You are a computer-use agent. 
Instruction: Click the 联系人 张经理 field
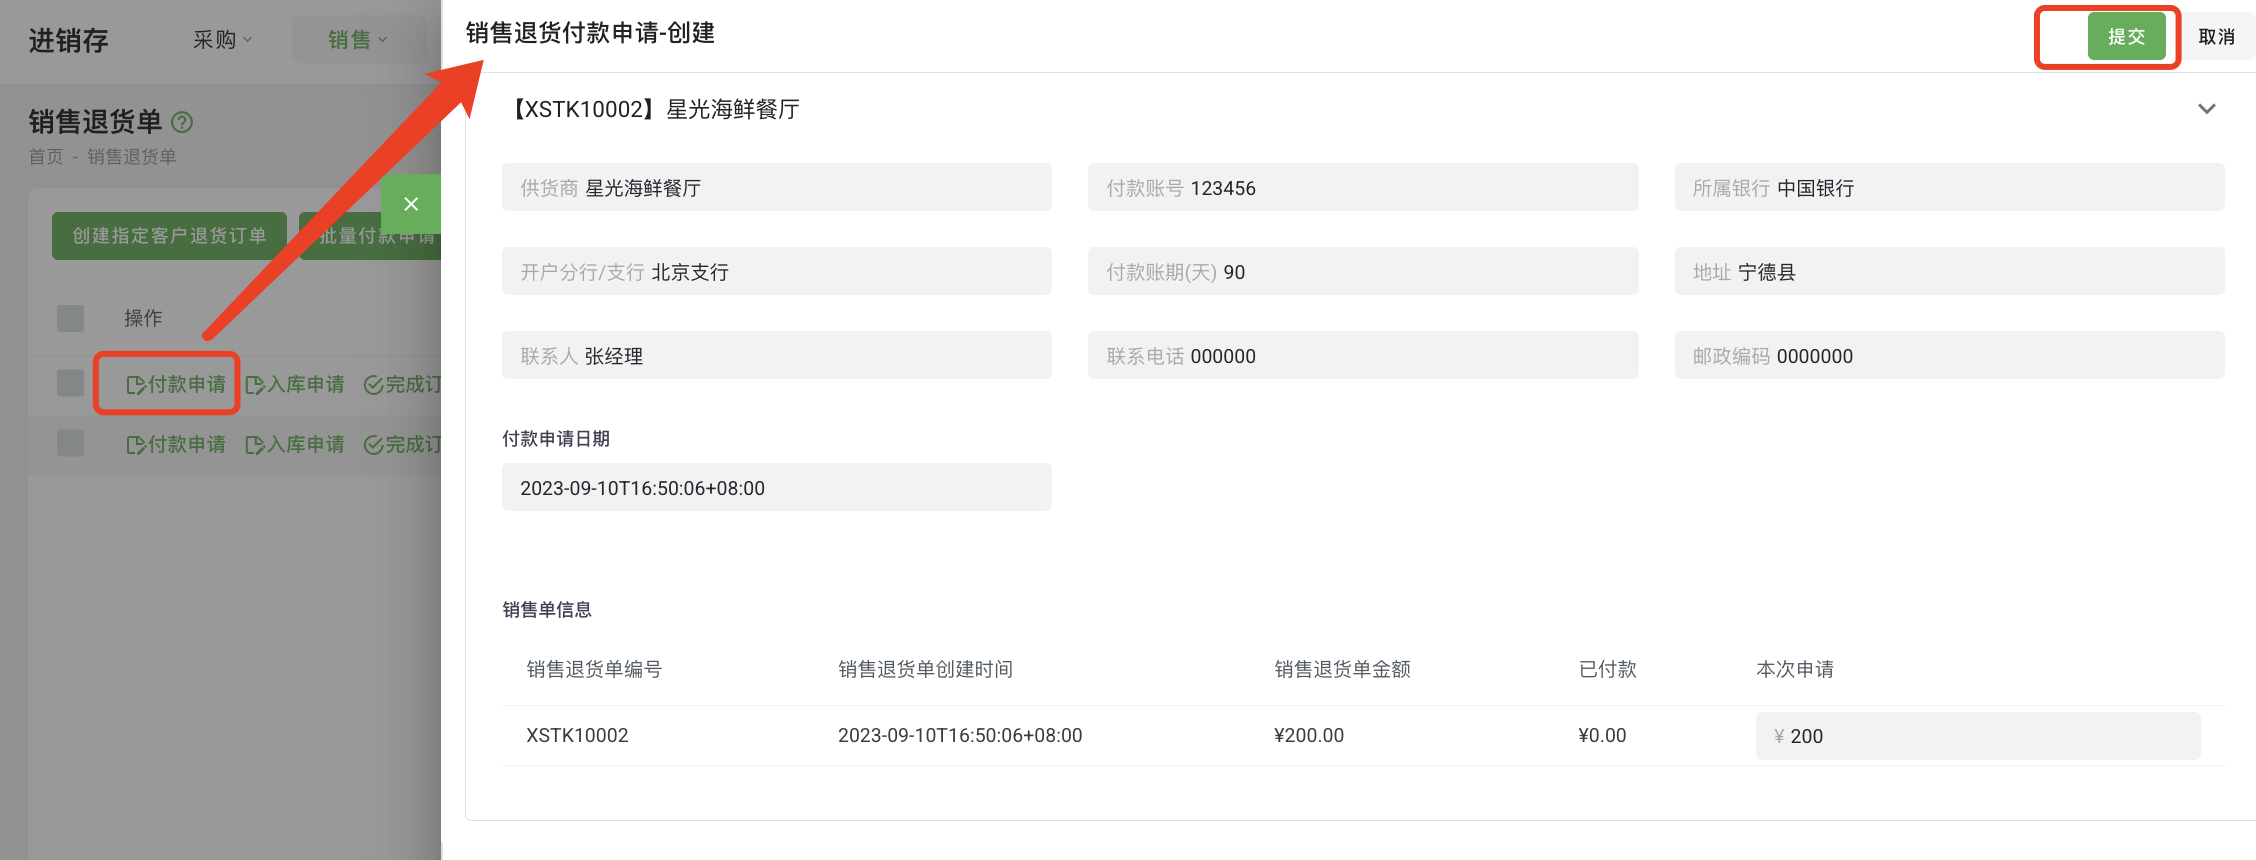[x=777, y=356]
